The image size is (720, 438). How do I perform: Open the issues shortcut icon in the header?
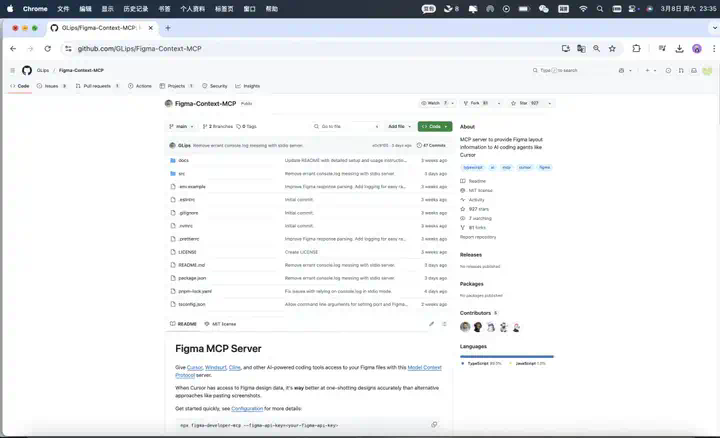click(x=668, y=70)
